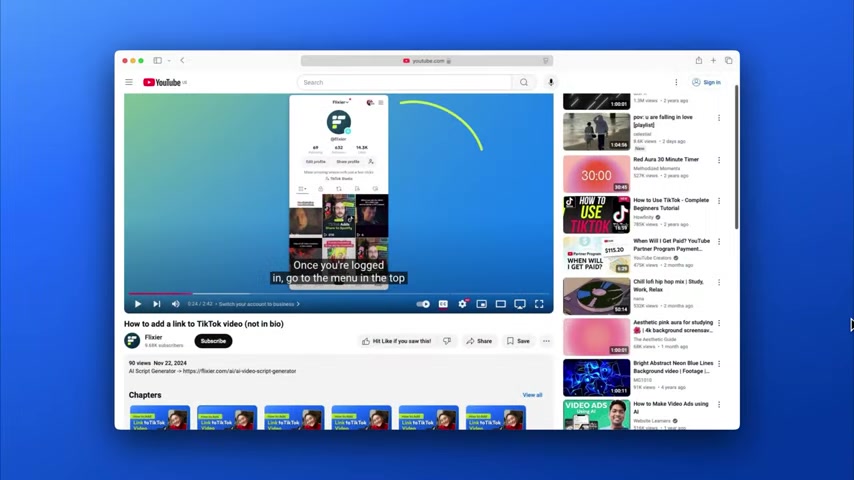Go back in Safari
Viewport: 854px width, 480px height.
182,60
